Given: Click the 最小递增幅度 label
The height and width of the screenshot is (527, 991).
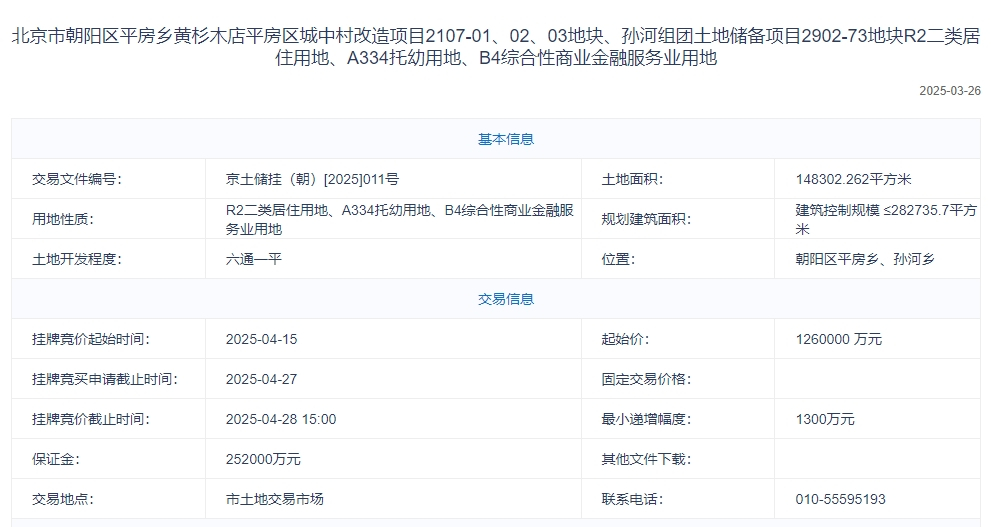Looking at the screenshot, I should coord(646,419).
